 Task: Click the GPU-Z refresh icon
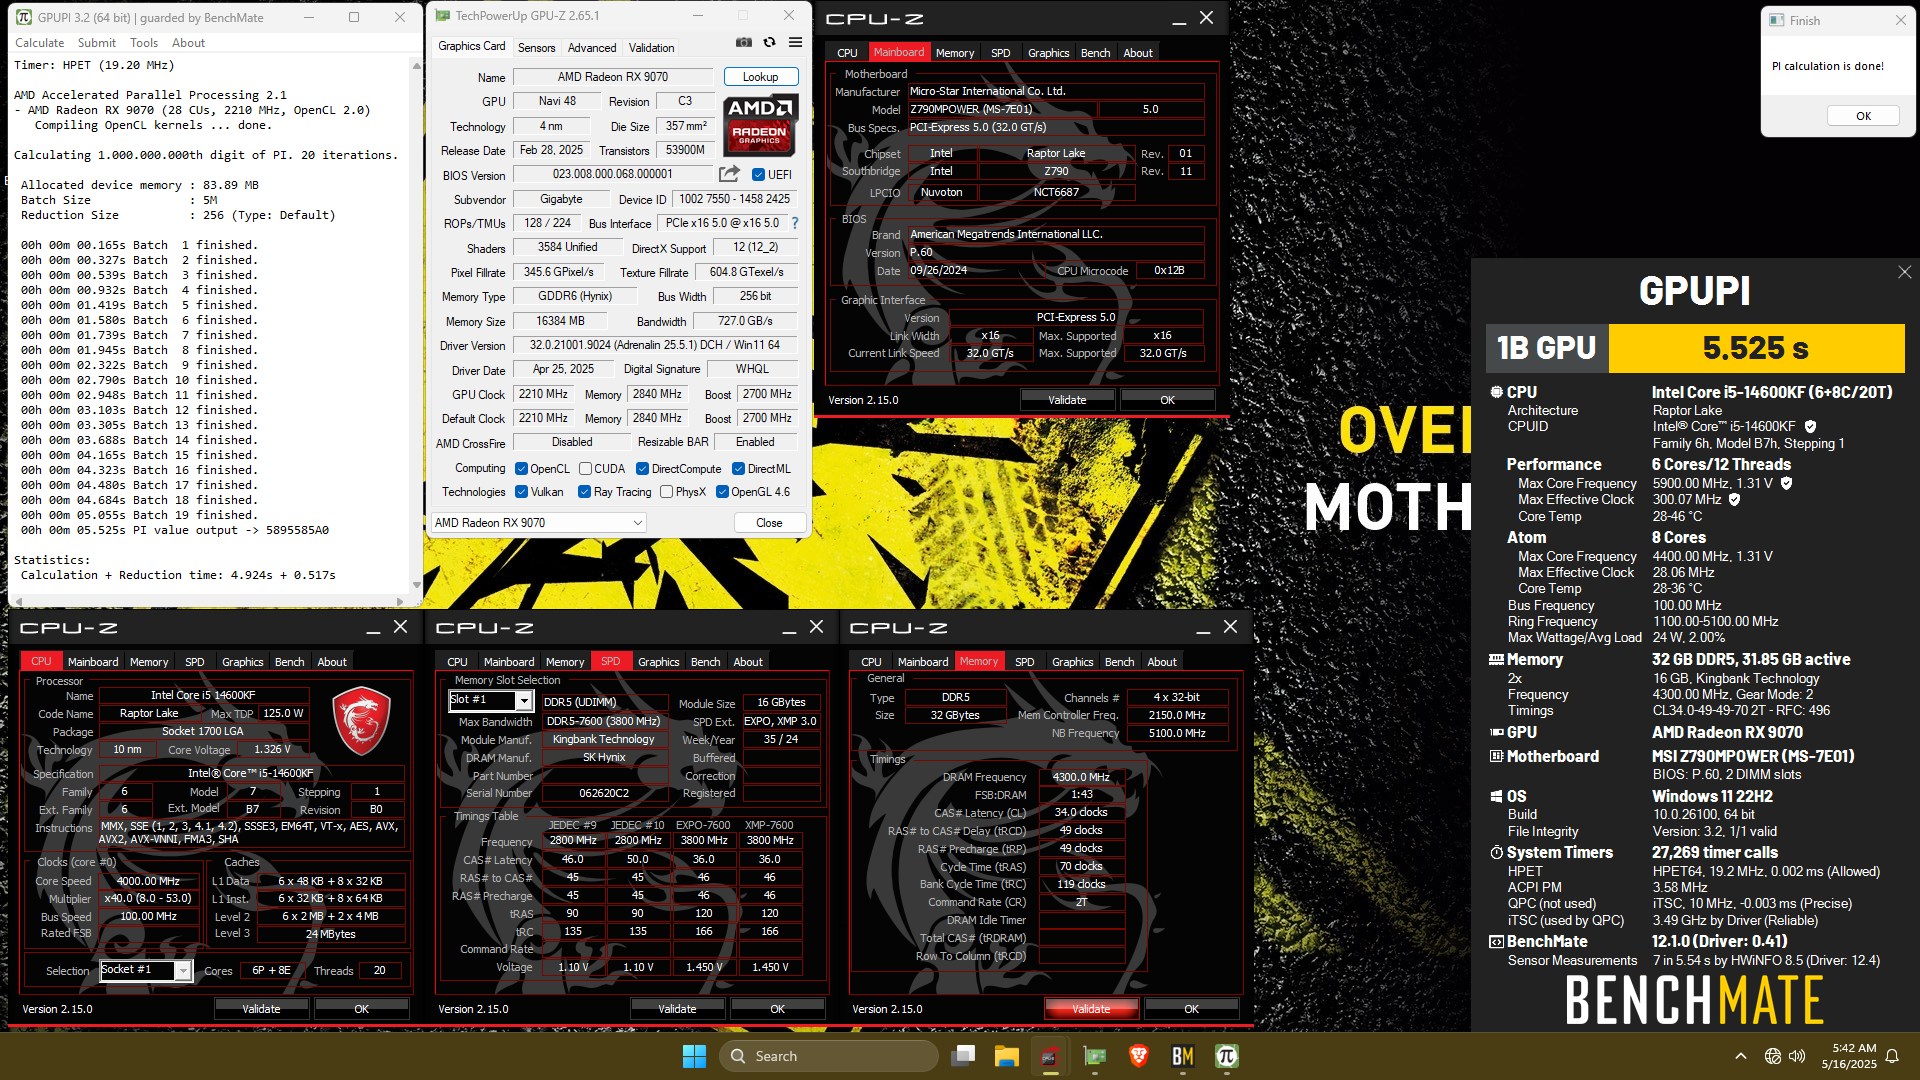(x=769, y=42)
